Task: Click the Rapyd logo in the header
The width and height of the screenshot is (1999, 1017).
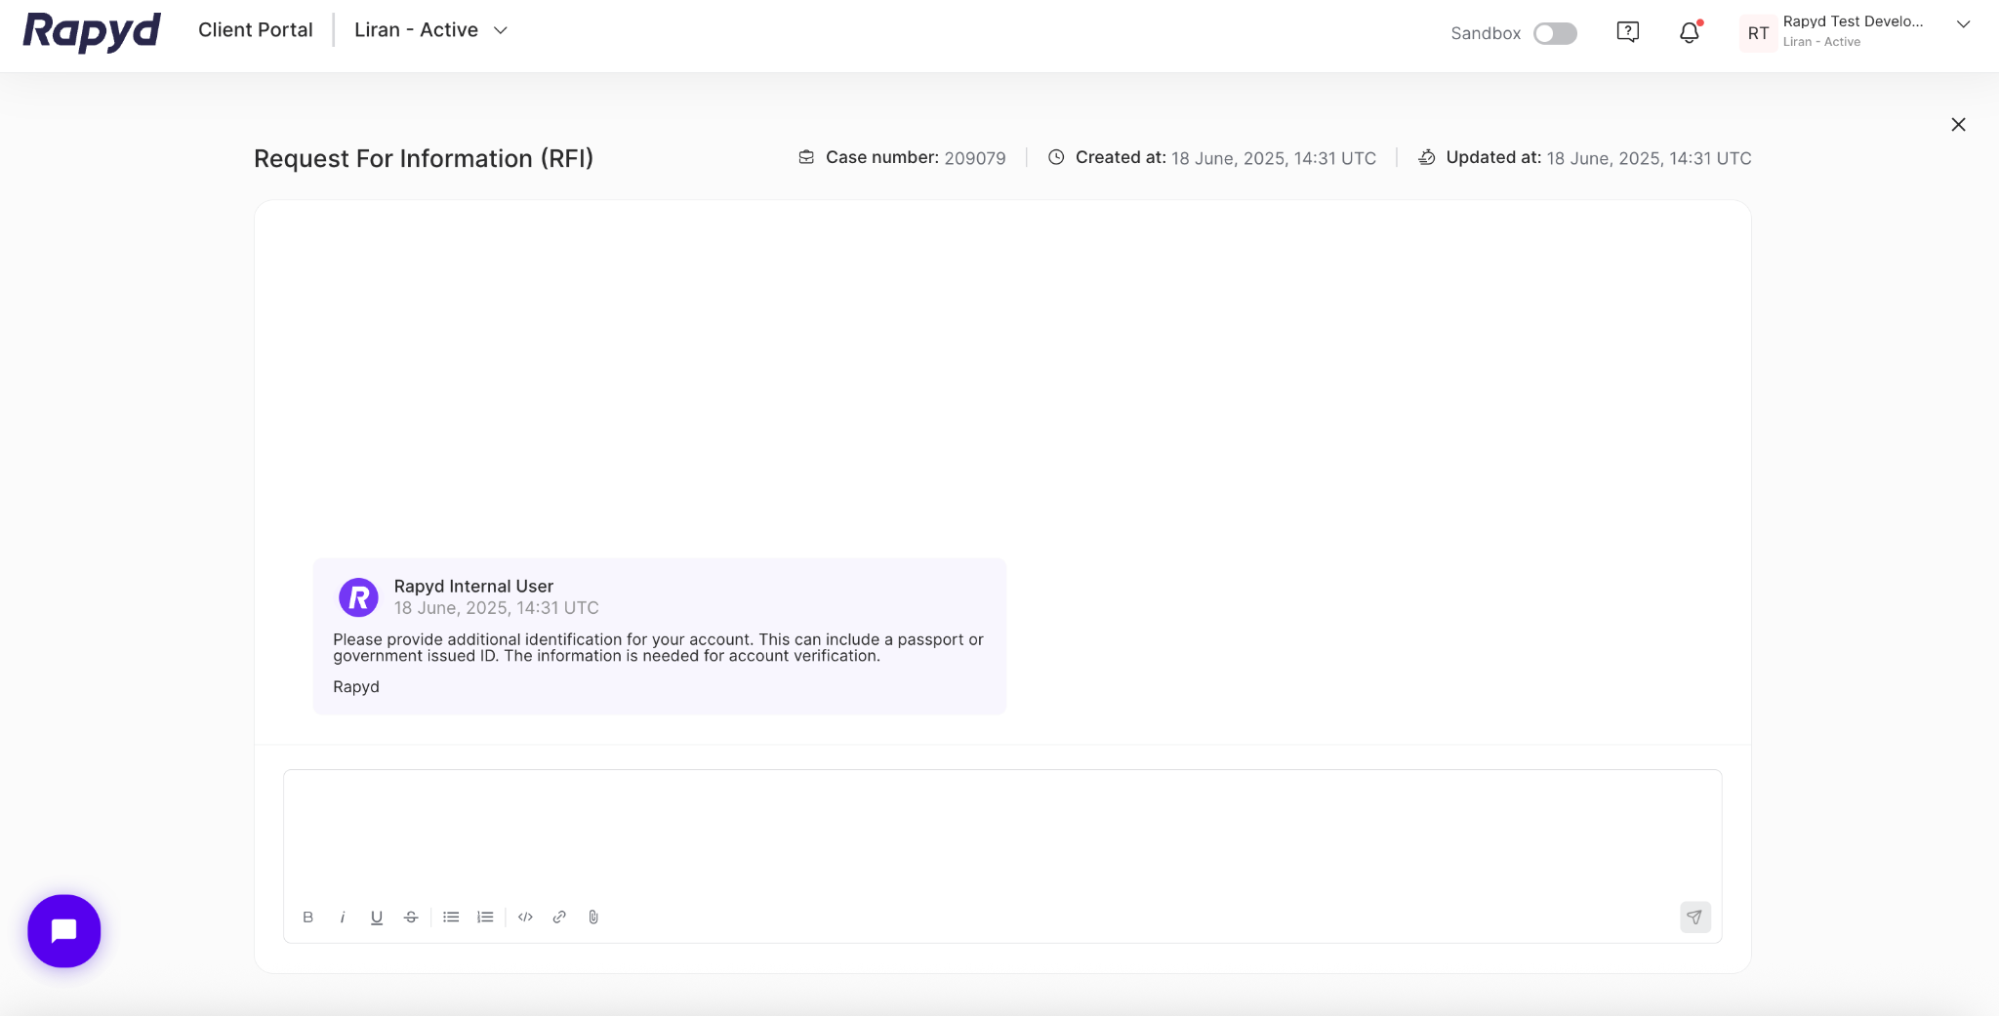Action: 90,31
